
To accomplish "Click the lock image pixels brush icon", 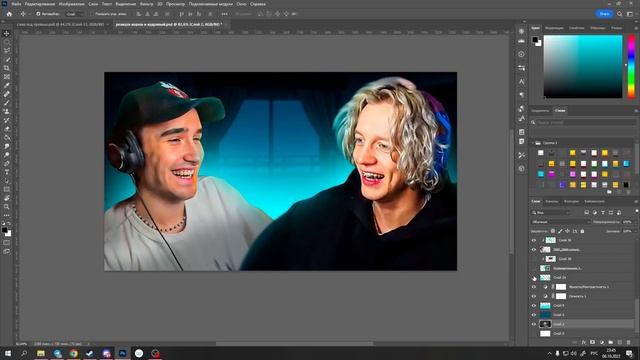I will pos(560,231).
